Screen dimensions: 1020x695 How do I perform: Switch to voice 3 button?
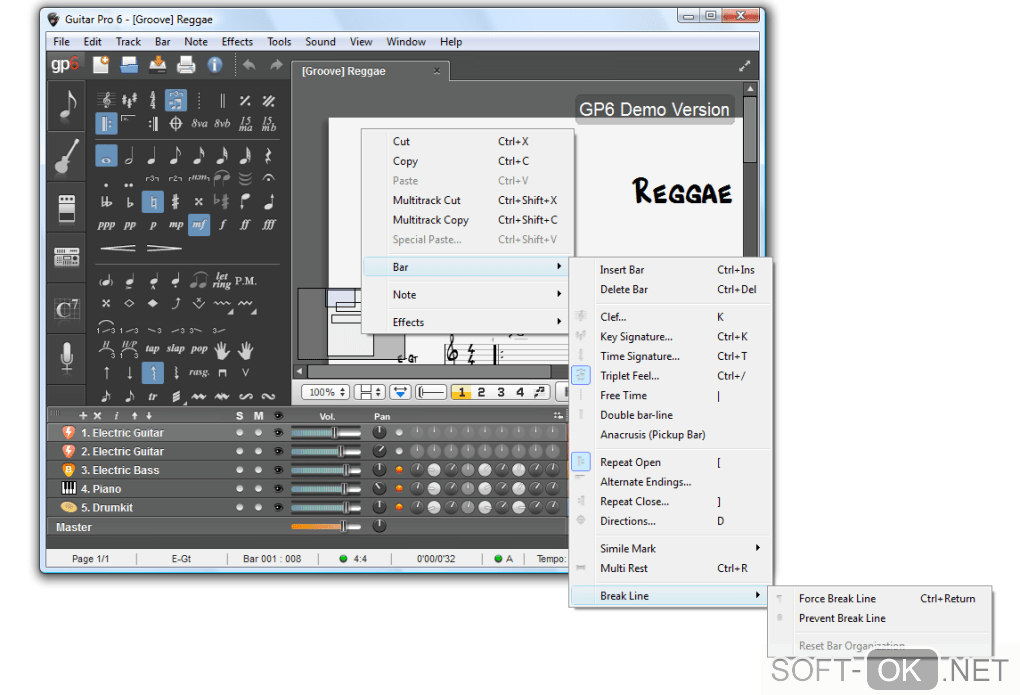click(501, 392)
